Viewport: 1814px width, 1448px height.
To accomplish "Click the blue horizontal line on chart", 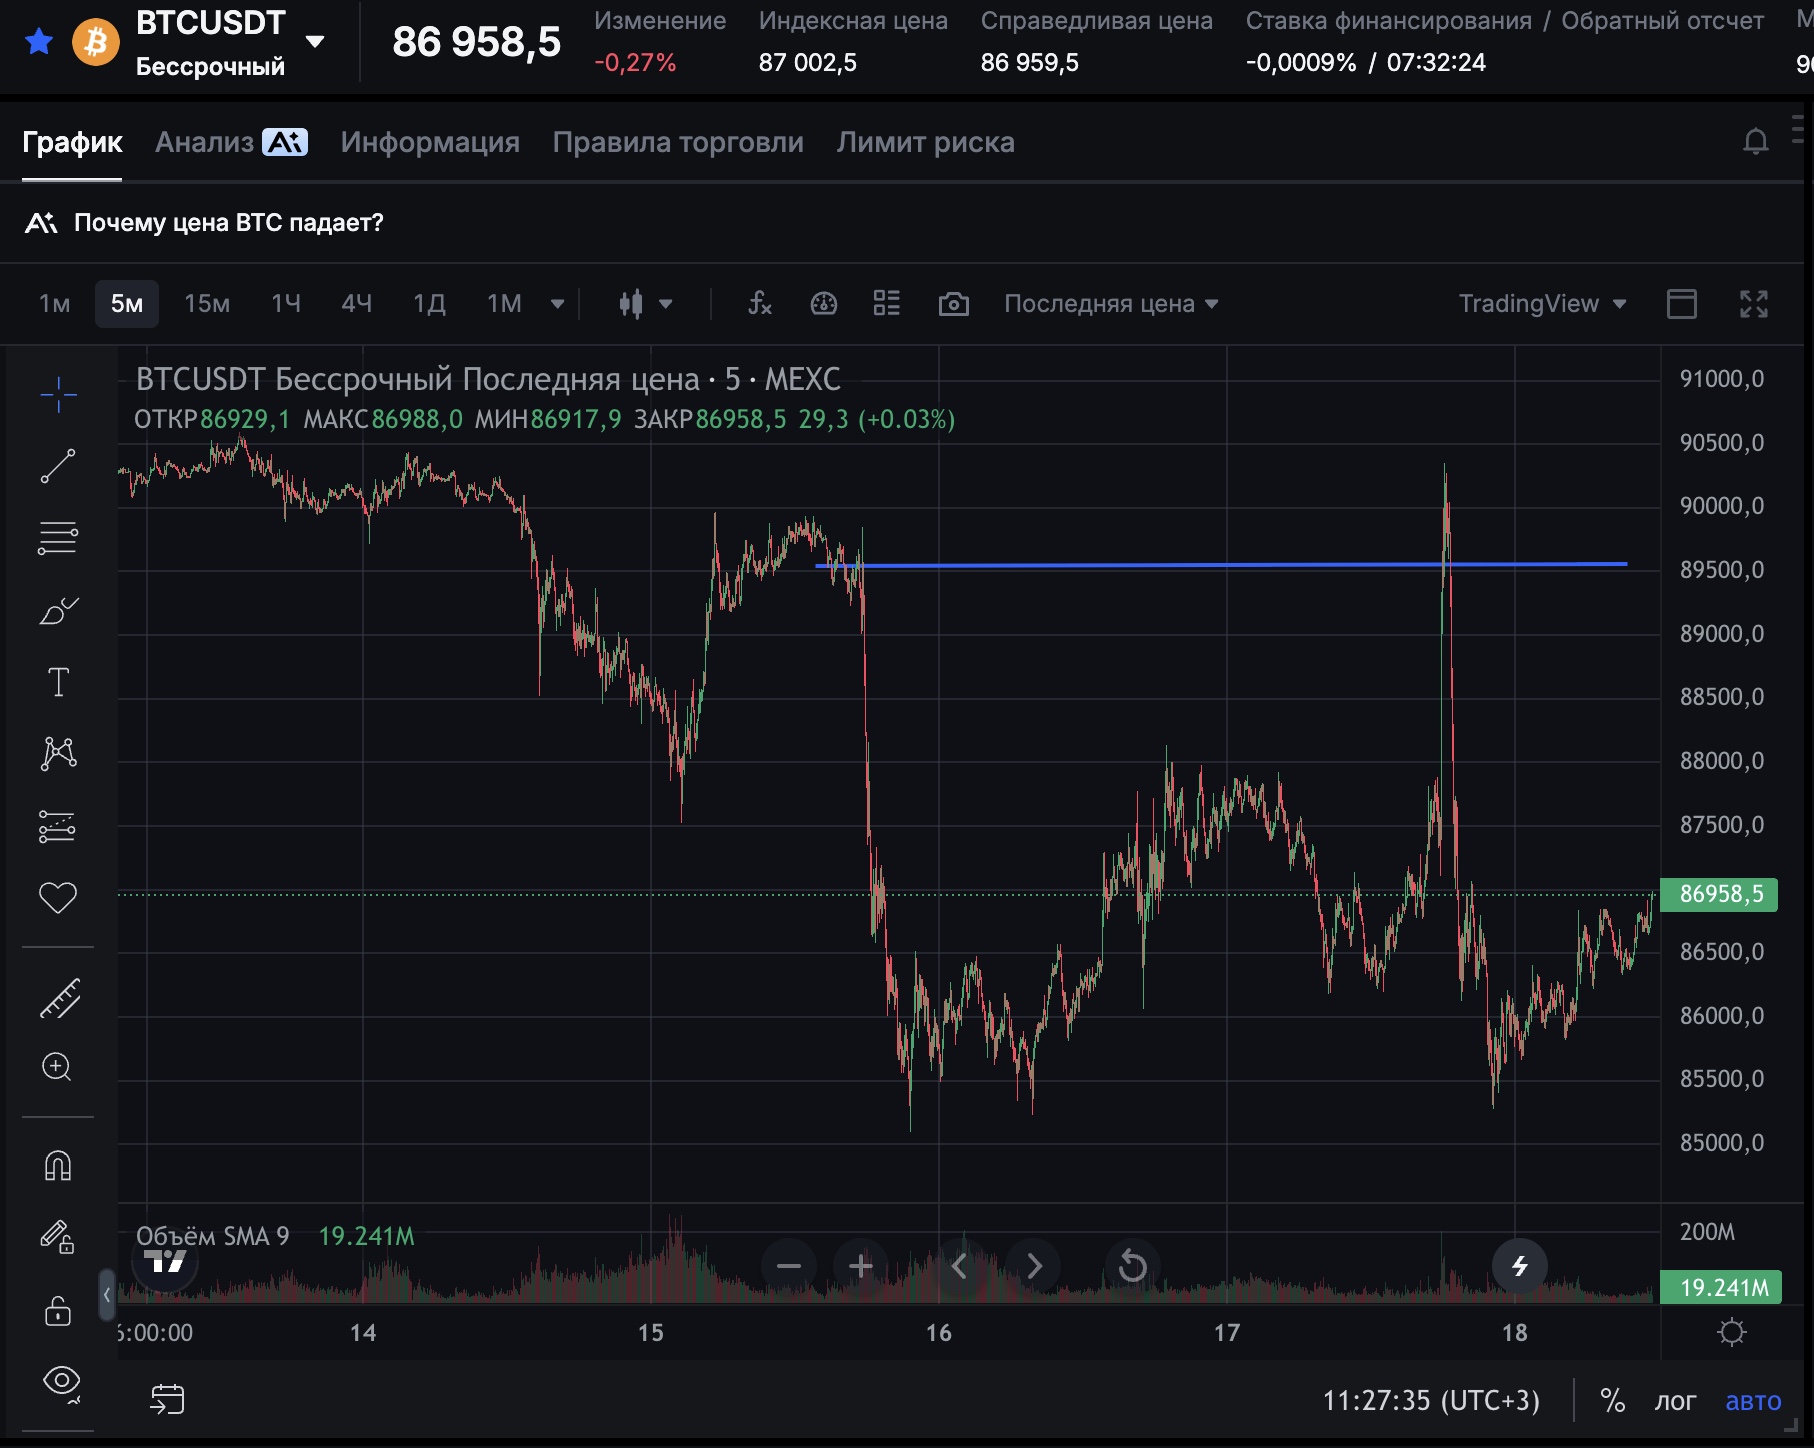I will [1221, 566].
